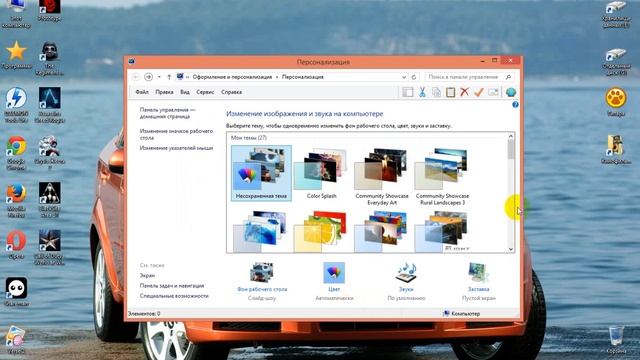Select the Несохраненная тема theme
This screenshot has width=640, height=360.
[x=261, y=173]
